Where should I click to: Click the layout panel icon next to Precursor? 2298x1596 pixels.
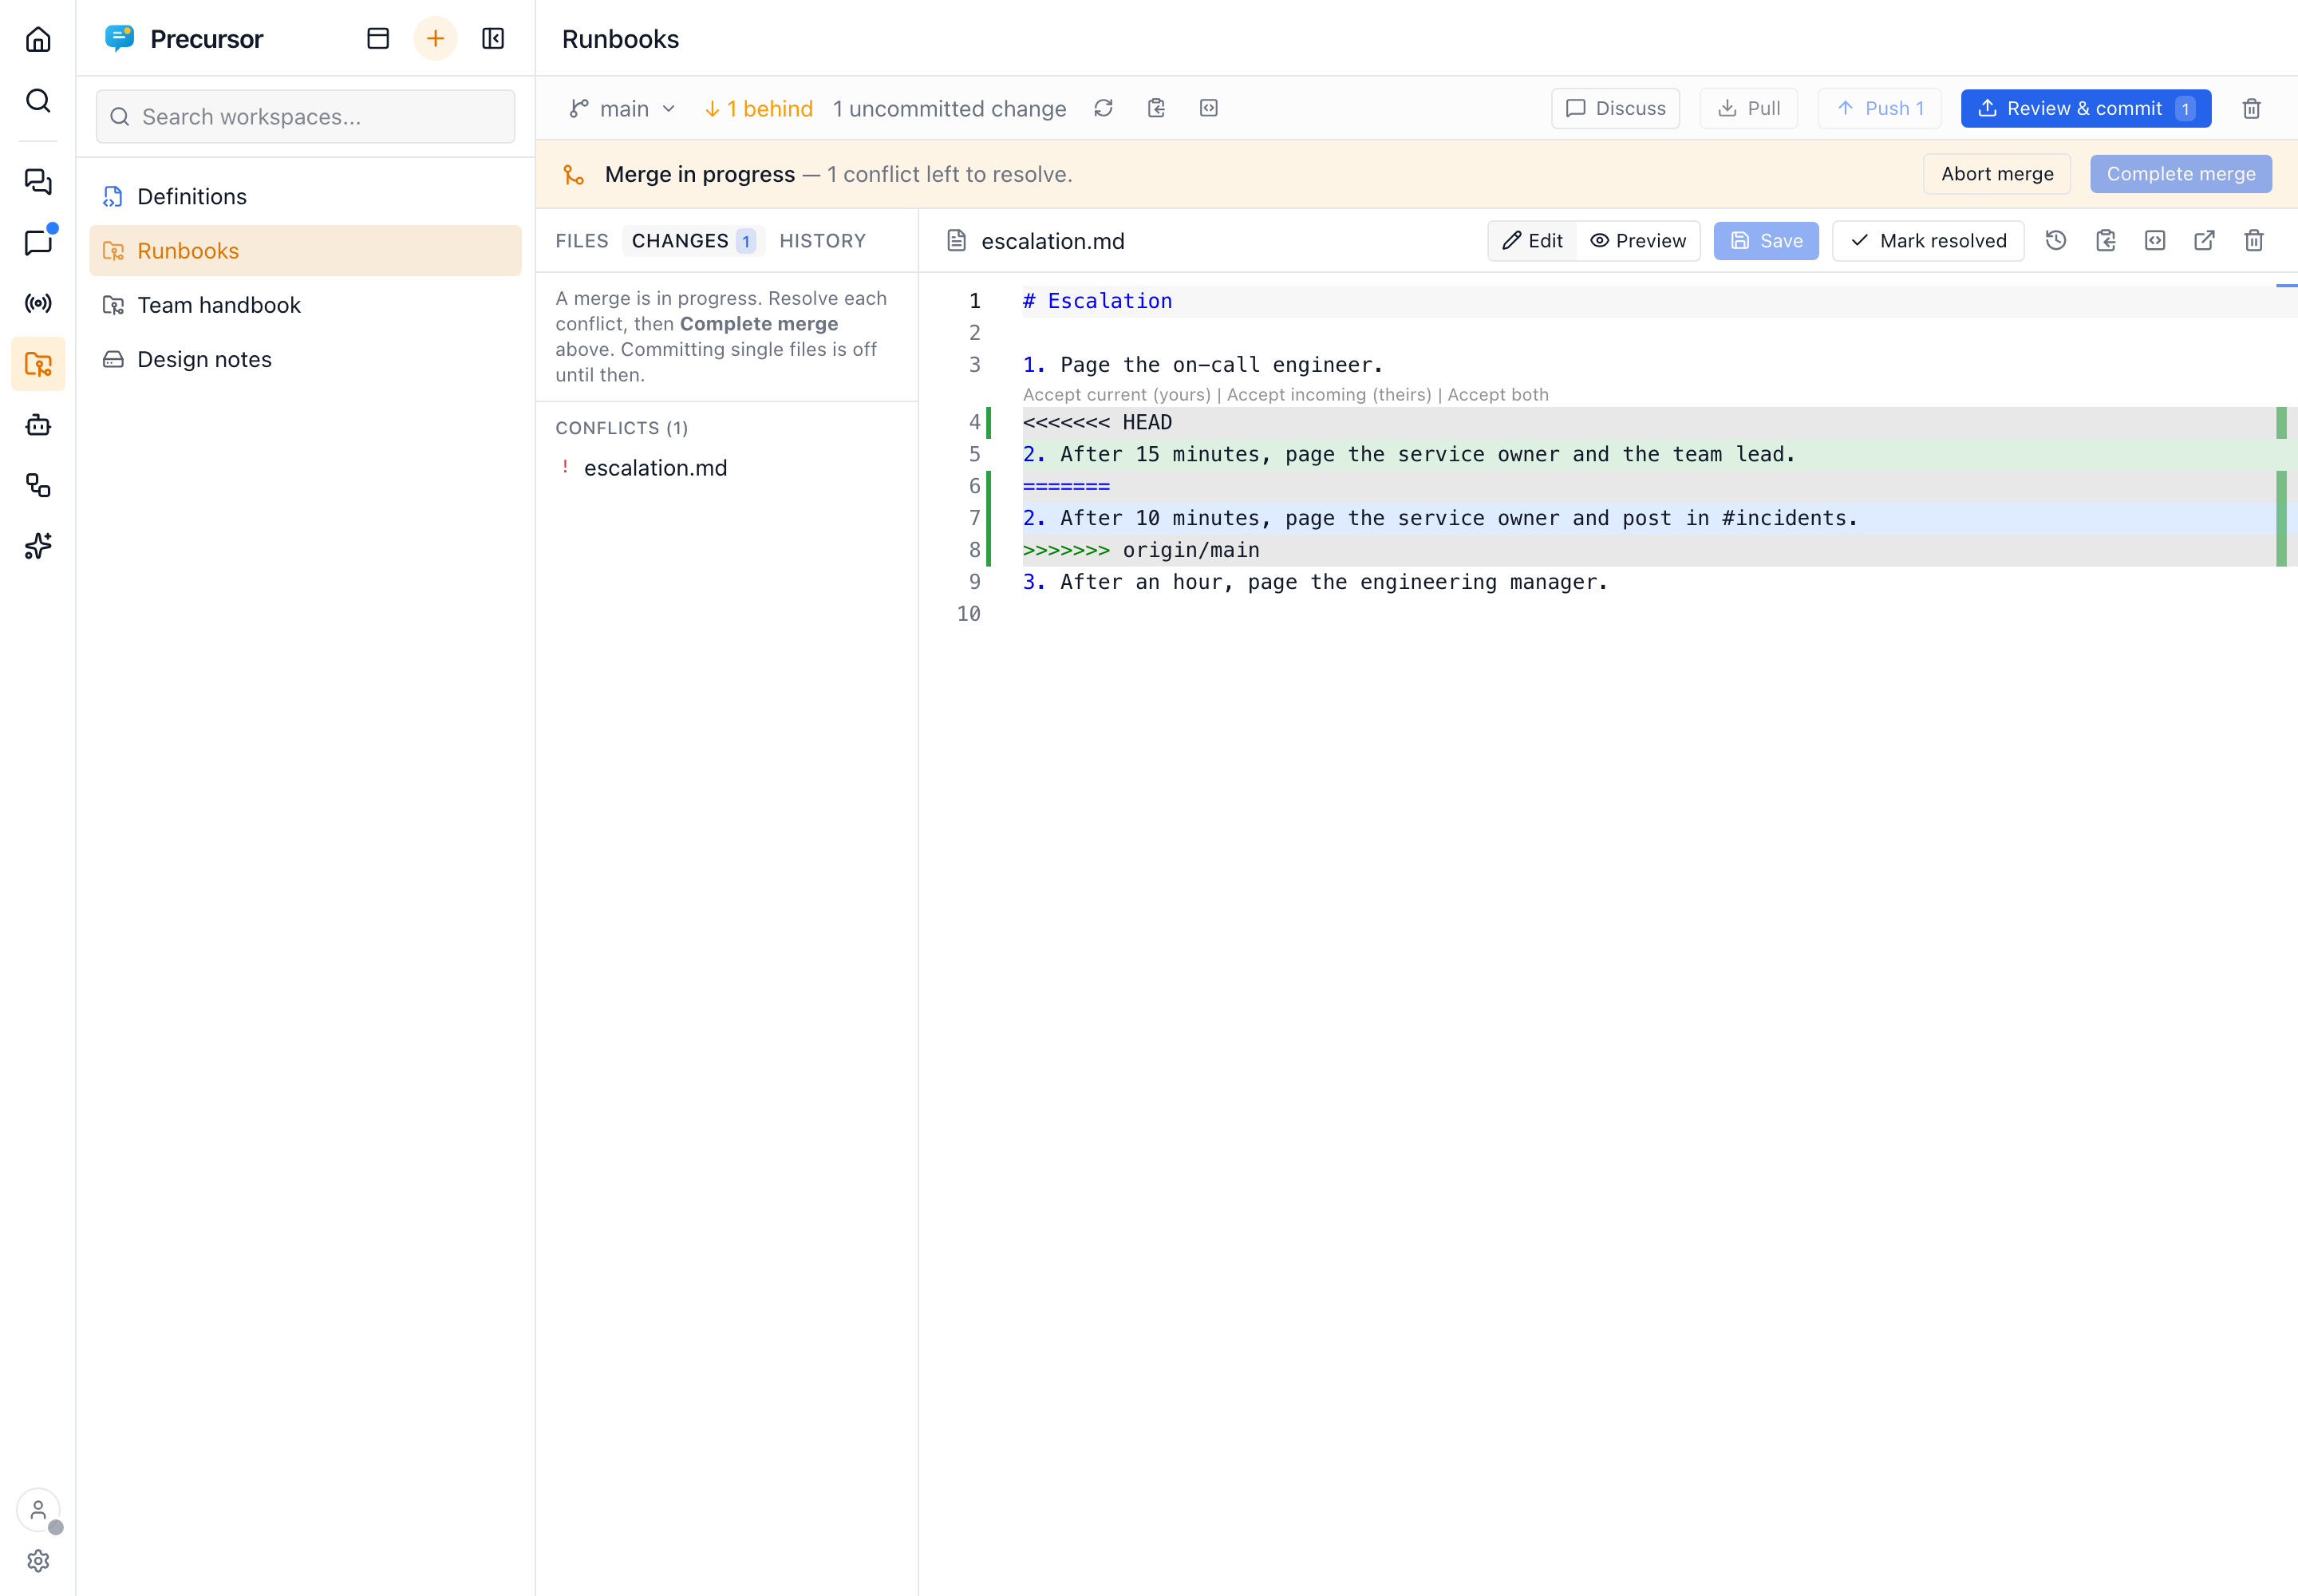point(378,39)
